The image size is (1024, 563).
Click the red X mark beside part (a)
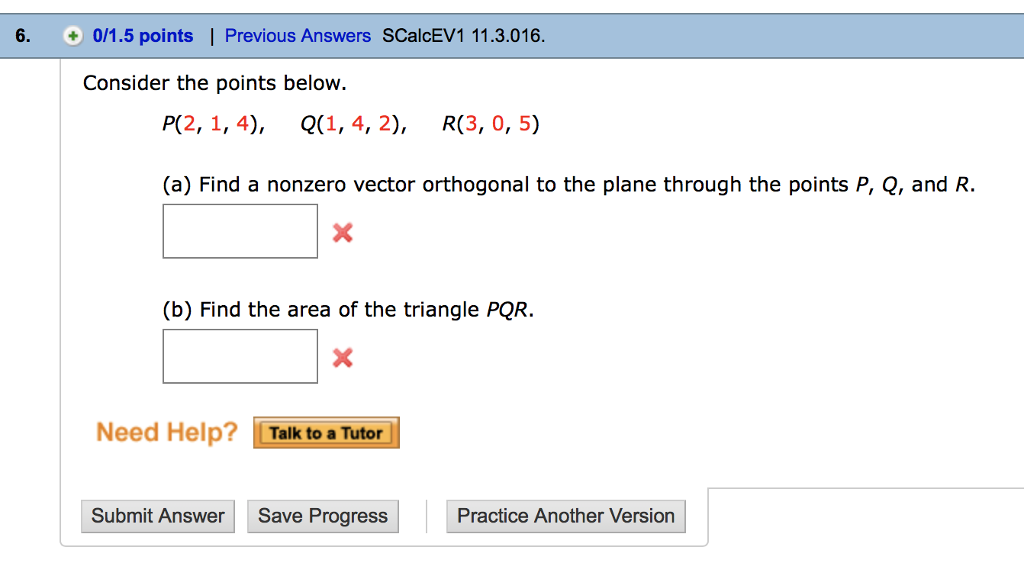click(x=343, y=233)
